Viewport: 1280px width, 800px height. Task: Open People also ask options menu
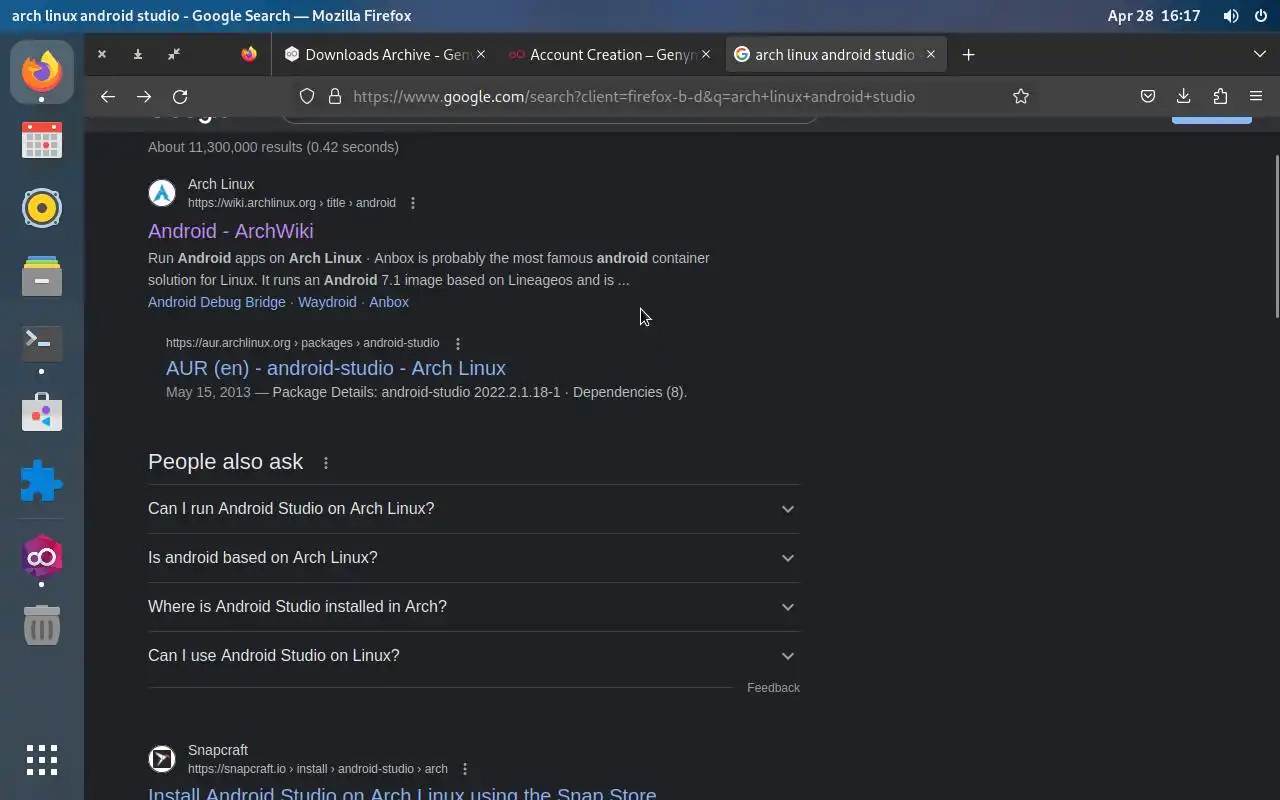pos(326,462)
